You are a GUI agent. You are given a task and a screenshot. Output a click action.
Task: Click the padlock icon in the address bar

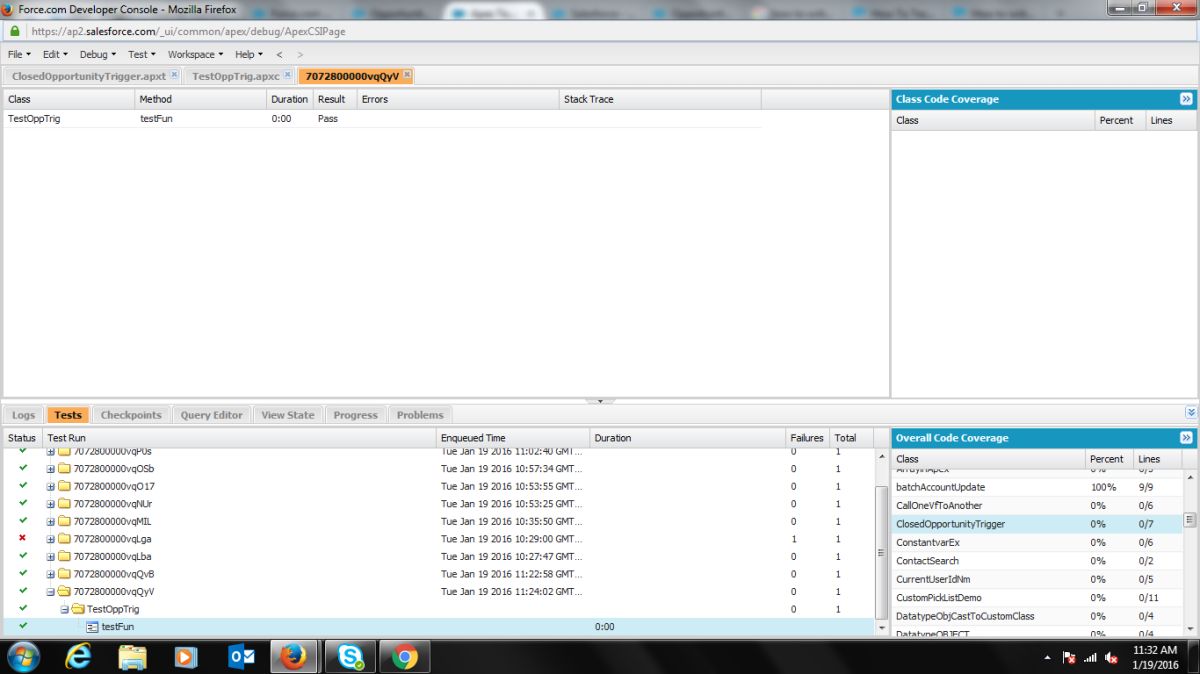15,31
